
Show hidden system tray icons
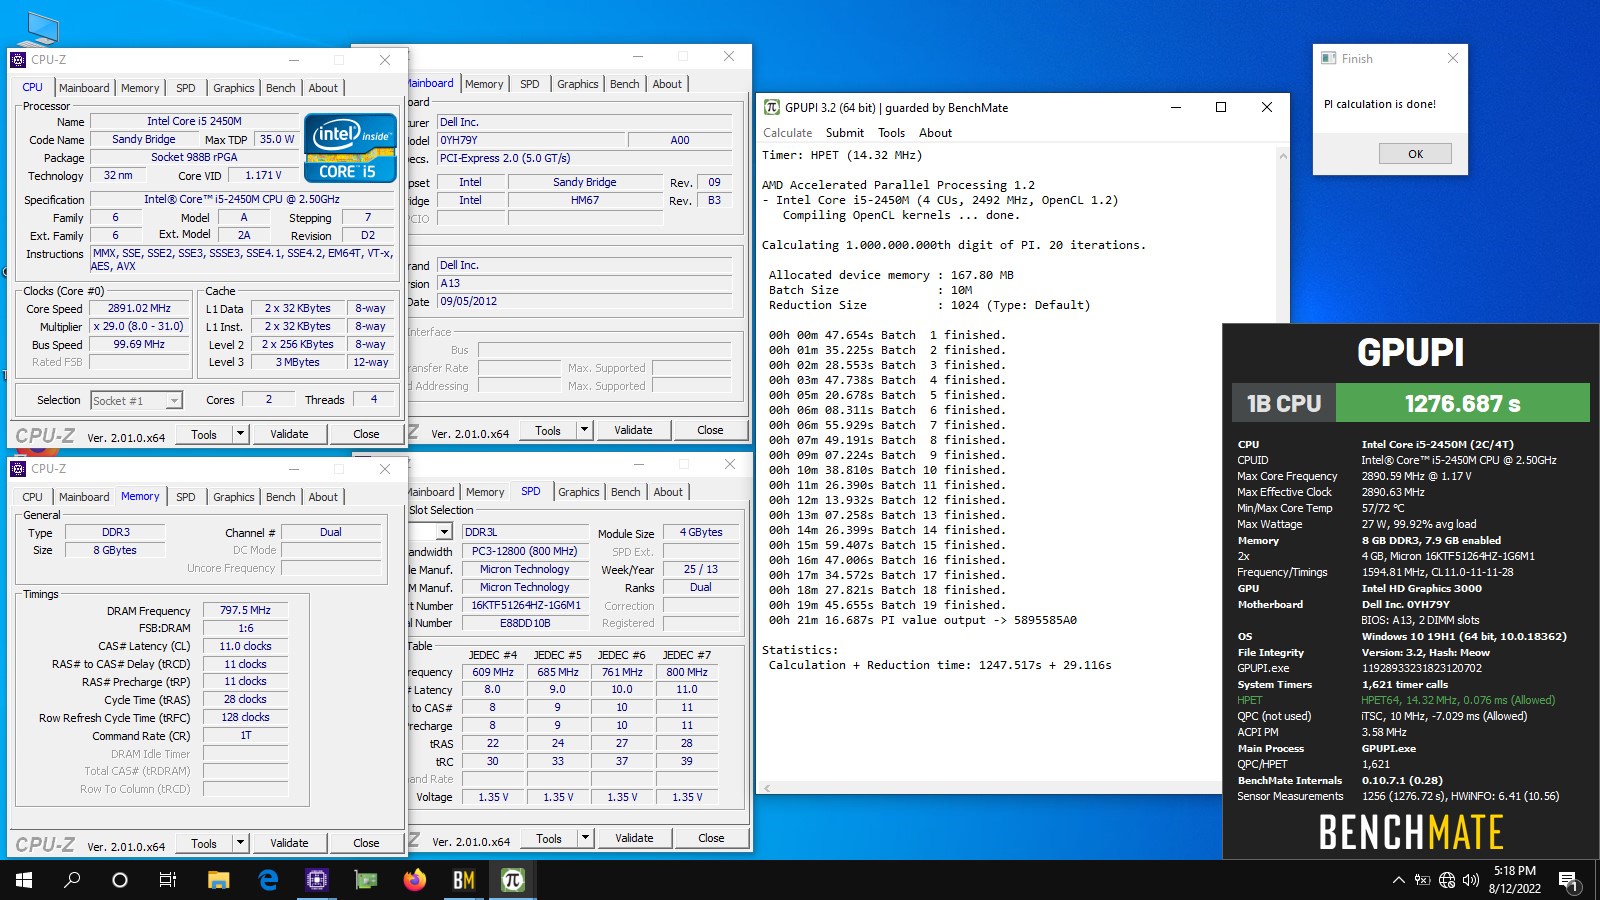pyautogui.click(x=1398, y=880)
